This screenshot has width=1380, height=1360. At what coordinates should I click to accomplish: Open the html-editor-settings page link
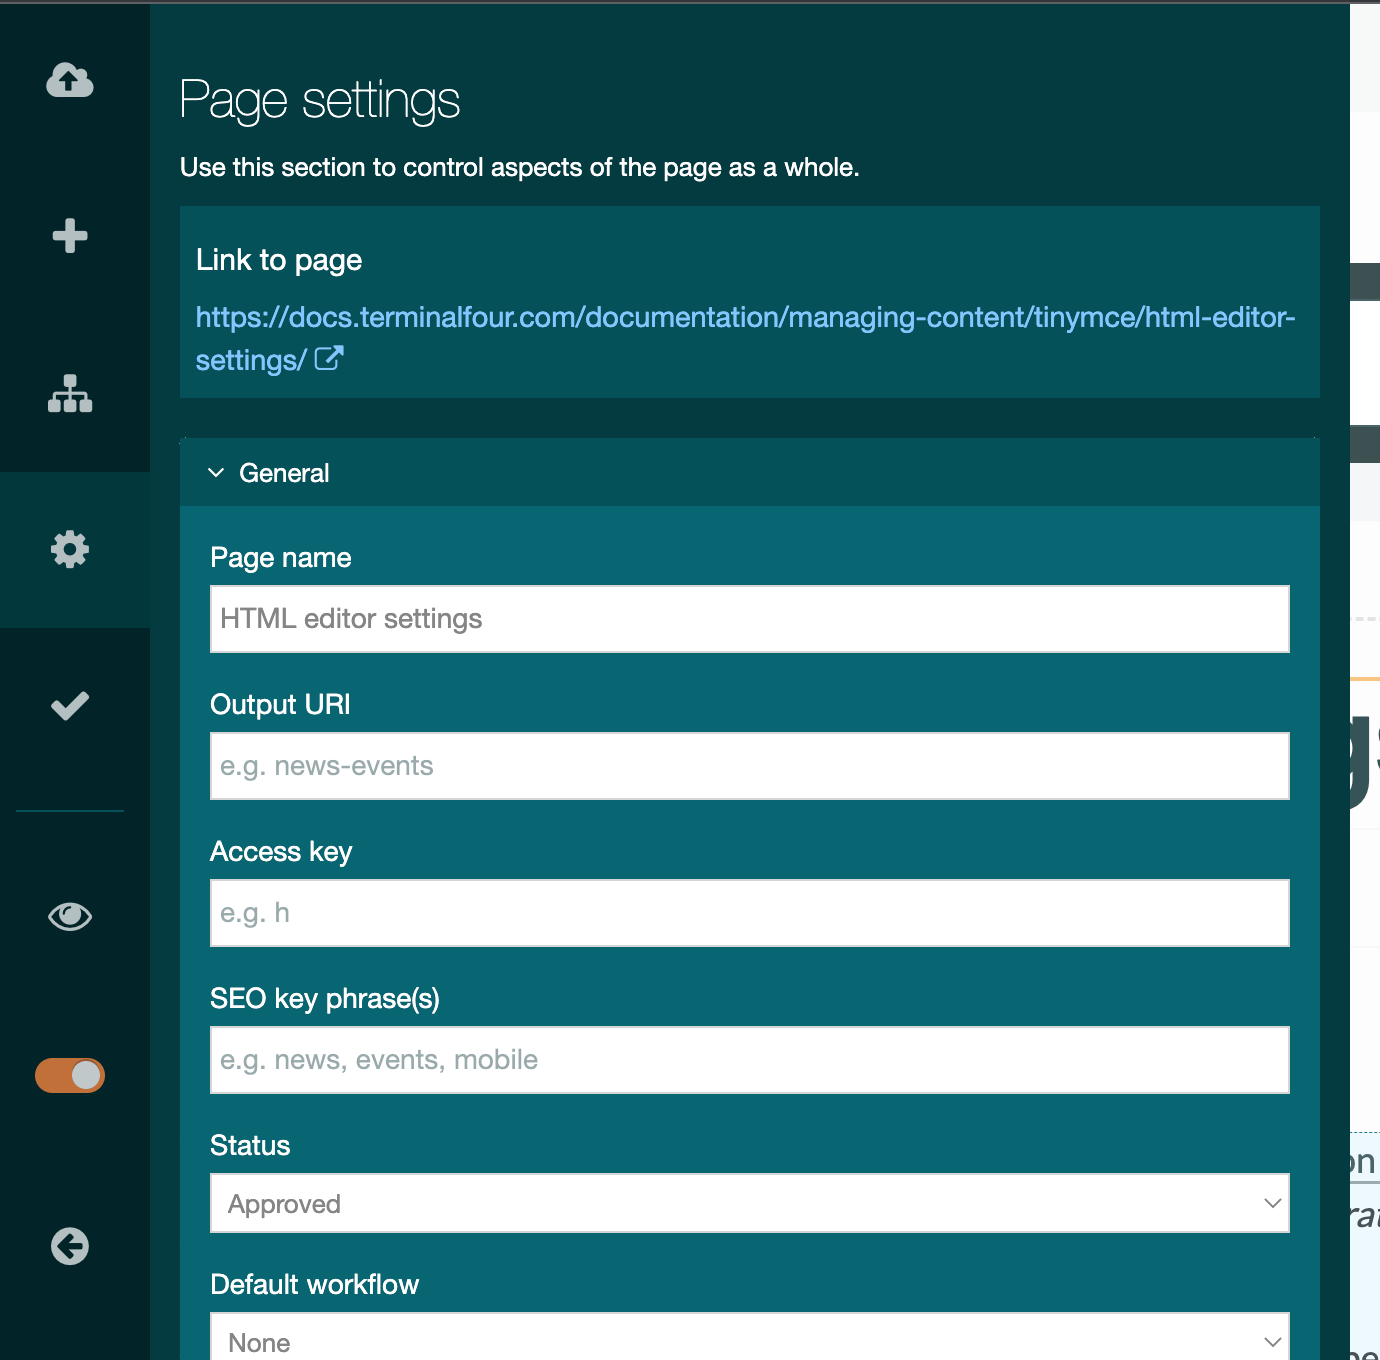pos(744,318)
